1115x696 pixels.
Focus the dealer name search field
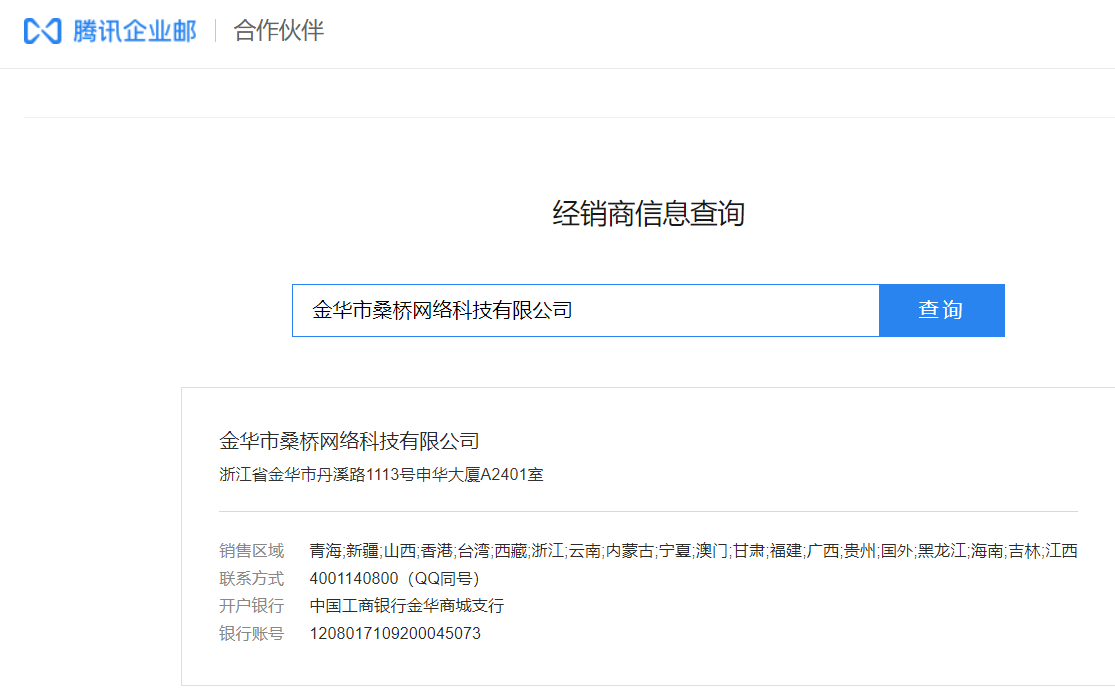click(x=585, y=310)
